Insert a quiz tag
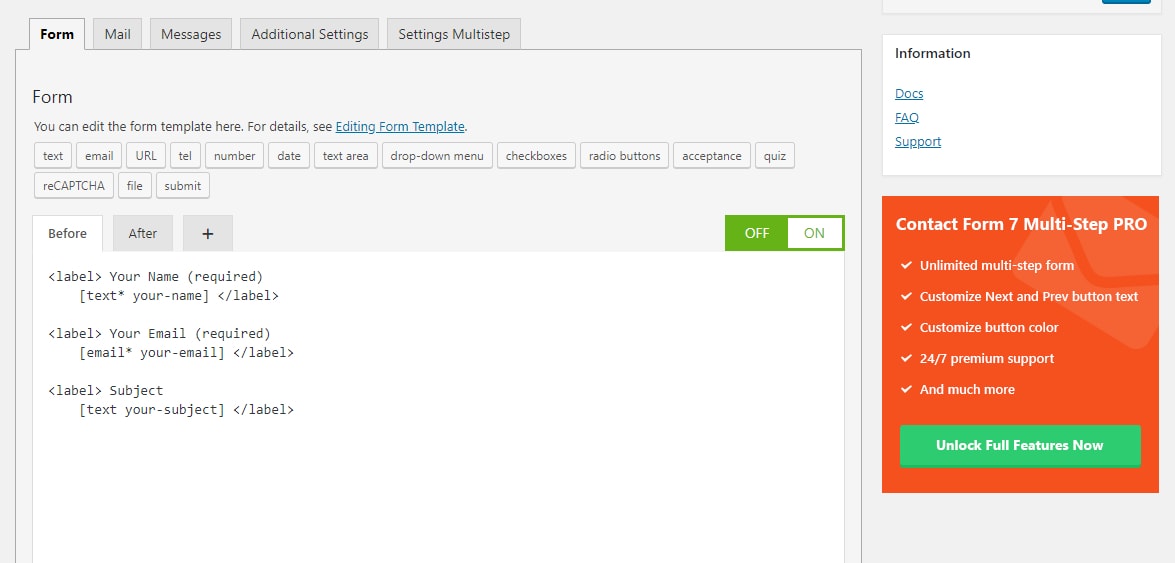1175x563 pixels. (775, 156)
